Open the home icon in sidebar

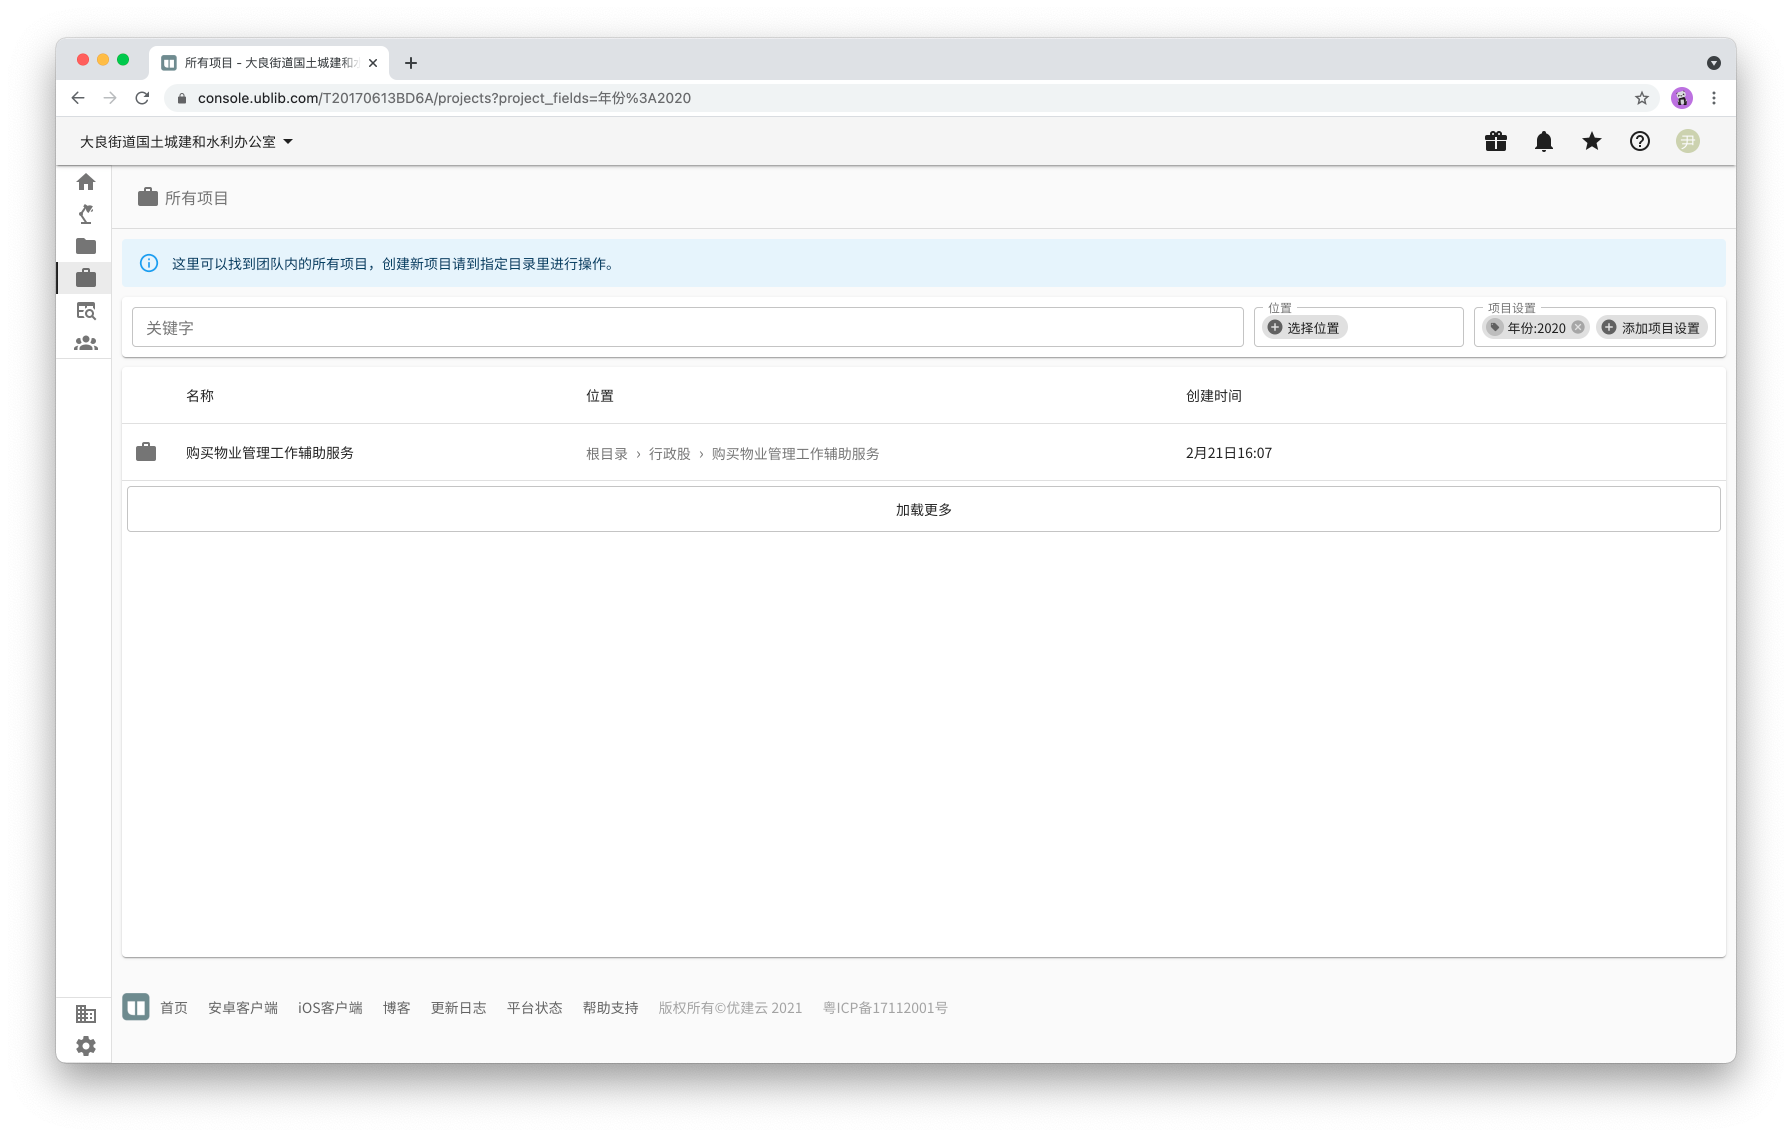86,182
